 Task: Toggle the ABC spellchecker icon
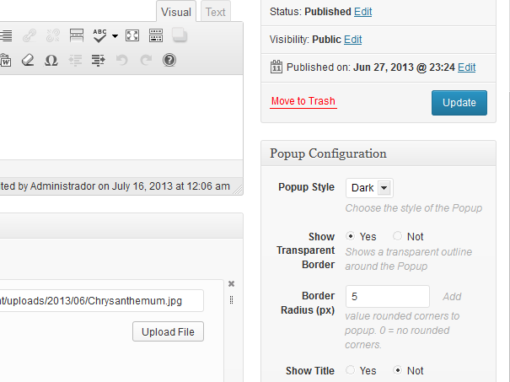tap(100, 35)
